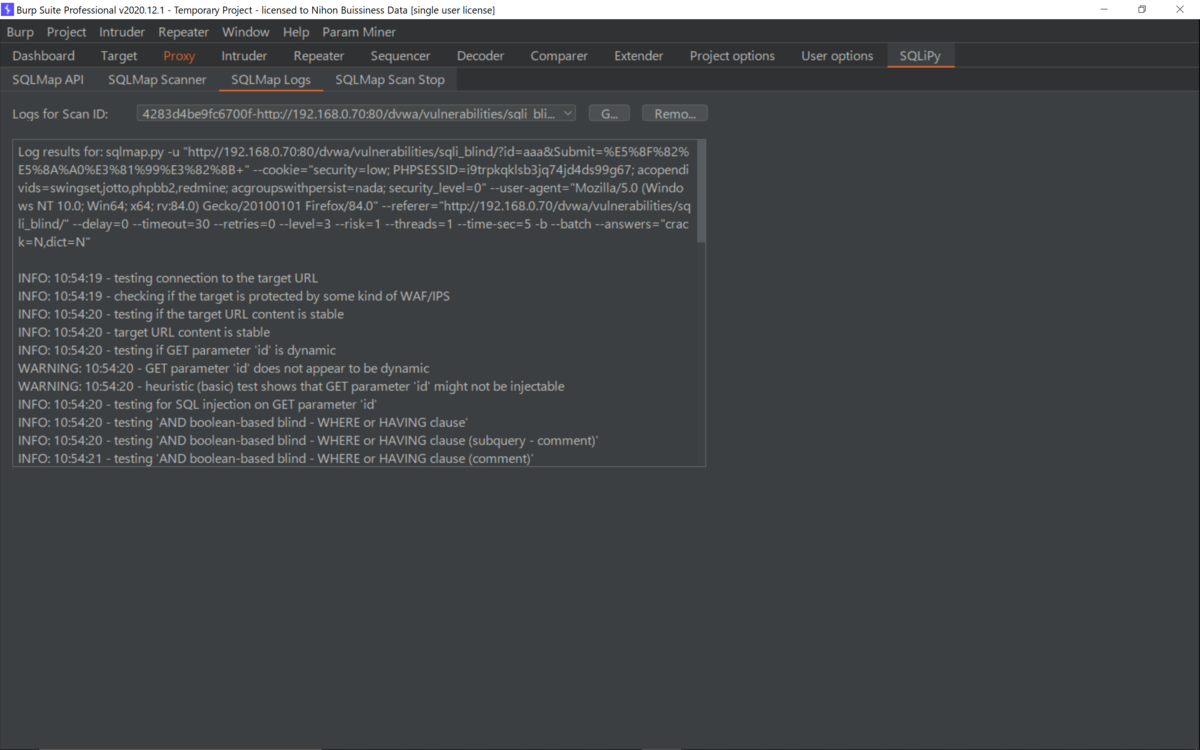Click the Burp Suite logo icon in title bar

pyautogui.click(x=8, y=9)
